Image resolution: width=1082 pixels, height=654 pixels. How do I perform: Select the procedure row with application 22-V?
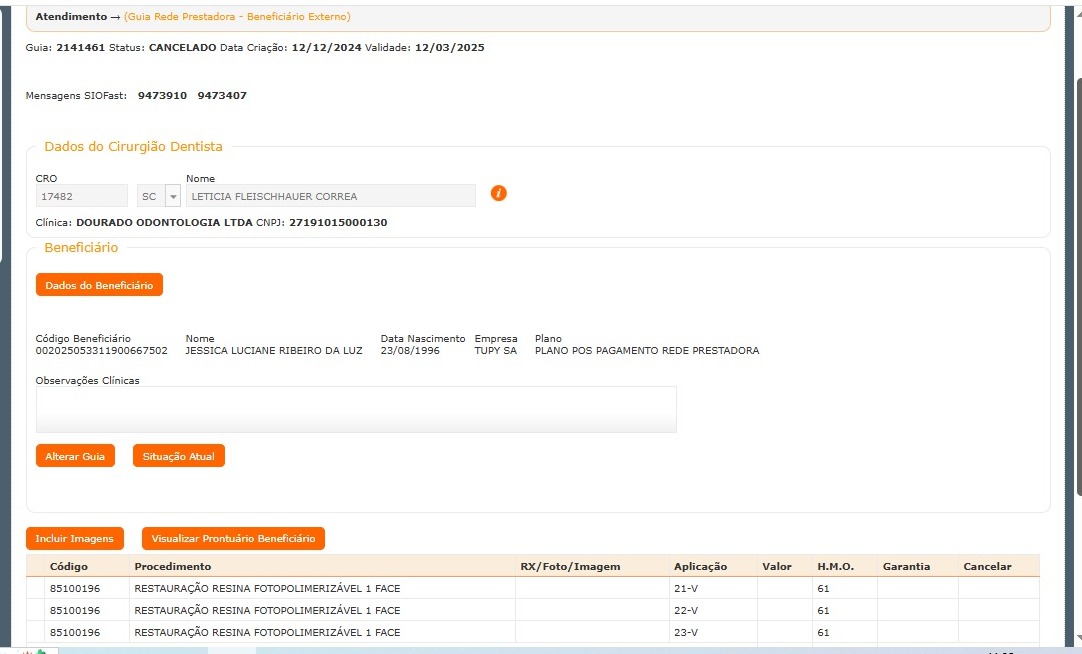click(267, 610)
